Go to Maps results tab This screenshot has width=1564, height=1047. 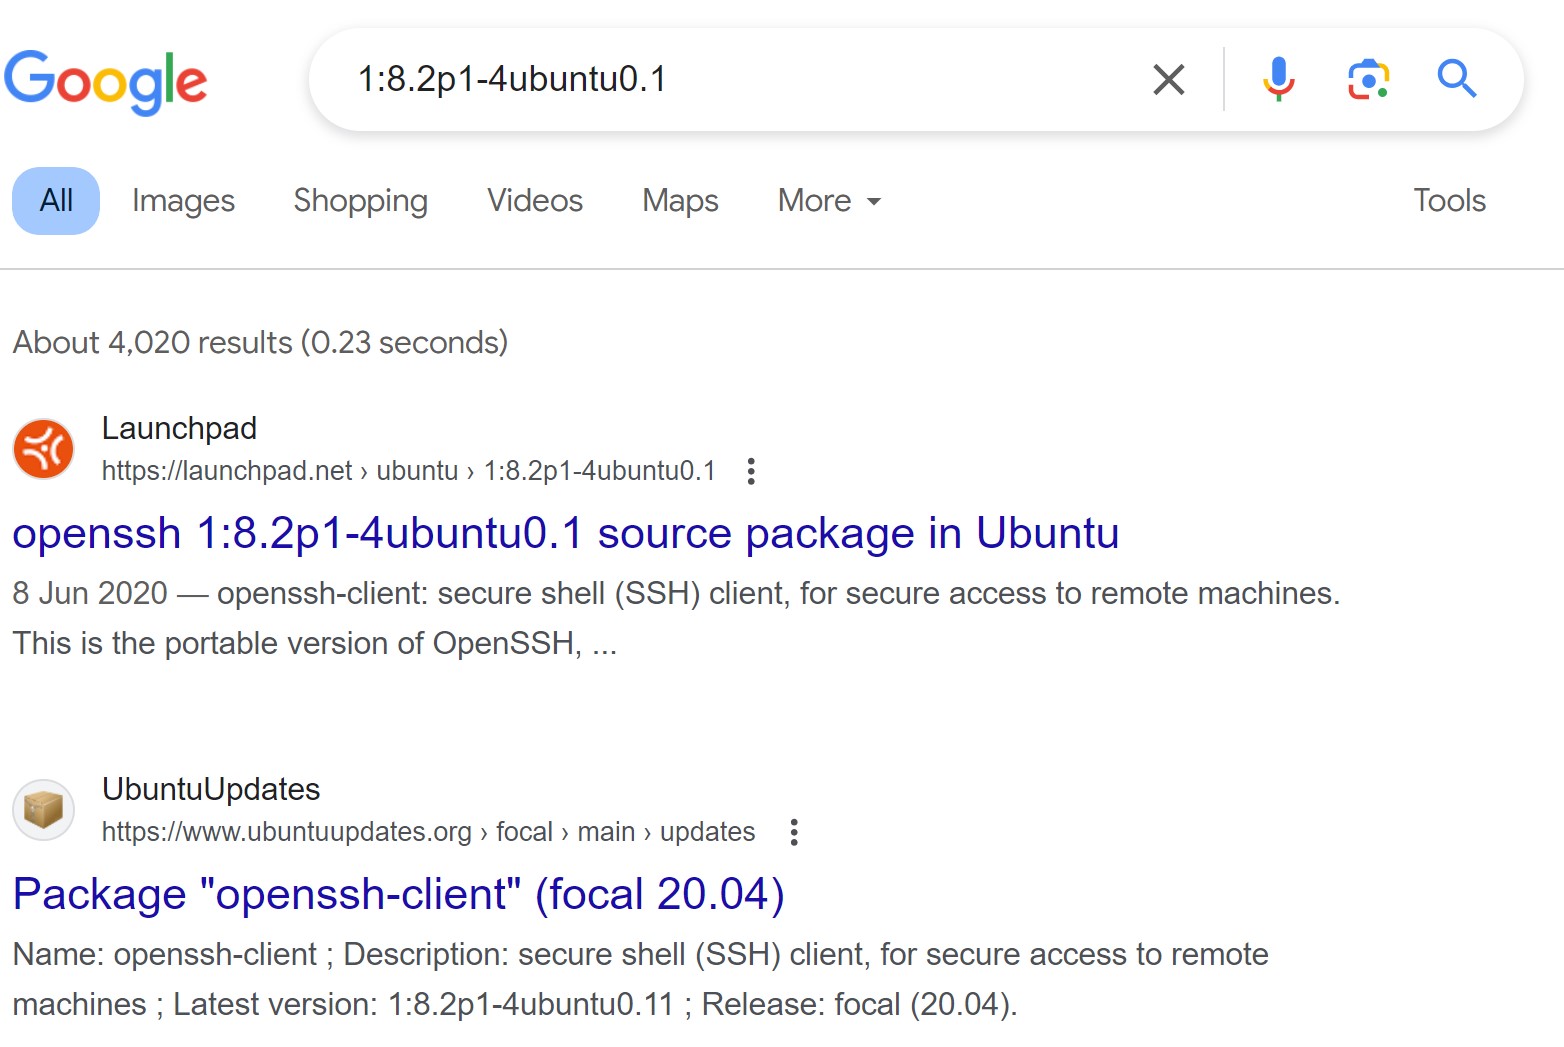pos(680,201)
